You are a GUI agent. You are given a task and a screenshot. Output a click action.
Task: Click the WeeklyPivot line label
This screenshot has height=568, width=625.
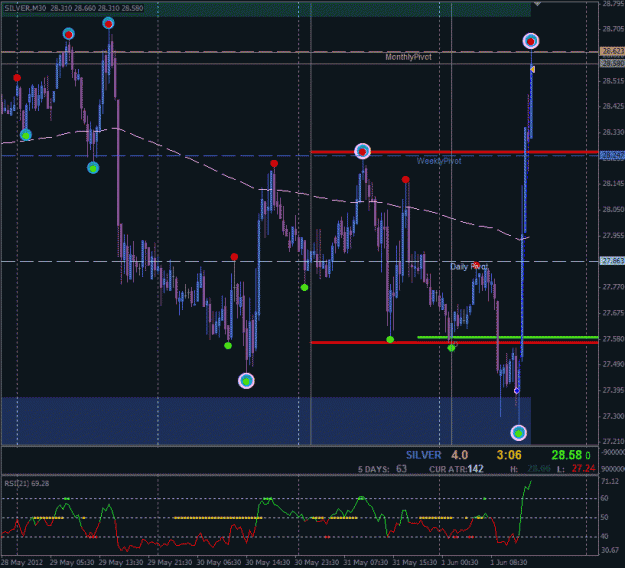pyautogui.click(x=439, y=161)
